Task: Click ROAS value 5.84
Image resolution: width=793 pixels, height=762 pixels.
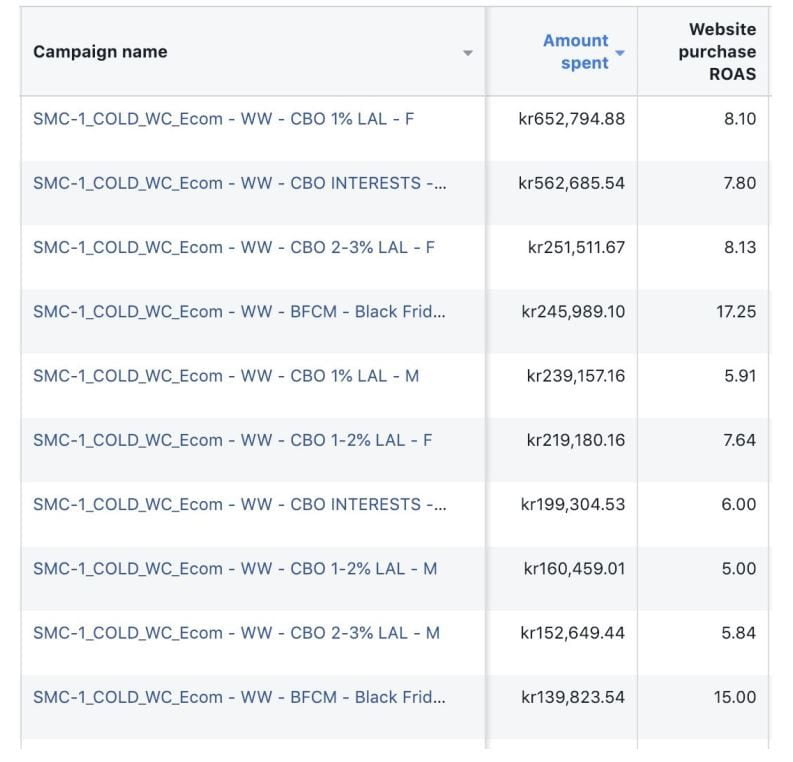Action: click(x=739, y=633)
